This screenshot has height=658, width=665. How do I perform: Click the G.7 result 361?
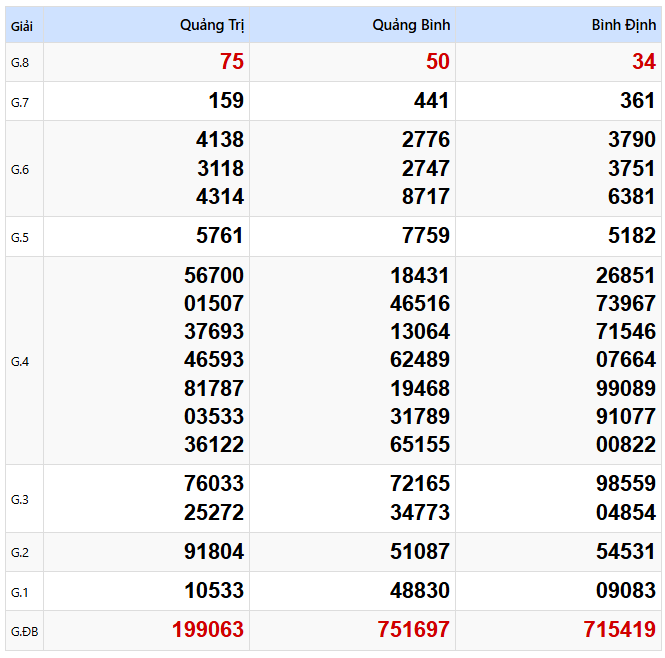tap(637, 101)
